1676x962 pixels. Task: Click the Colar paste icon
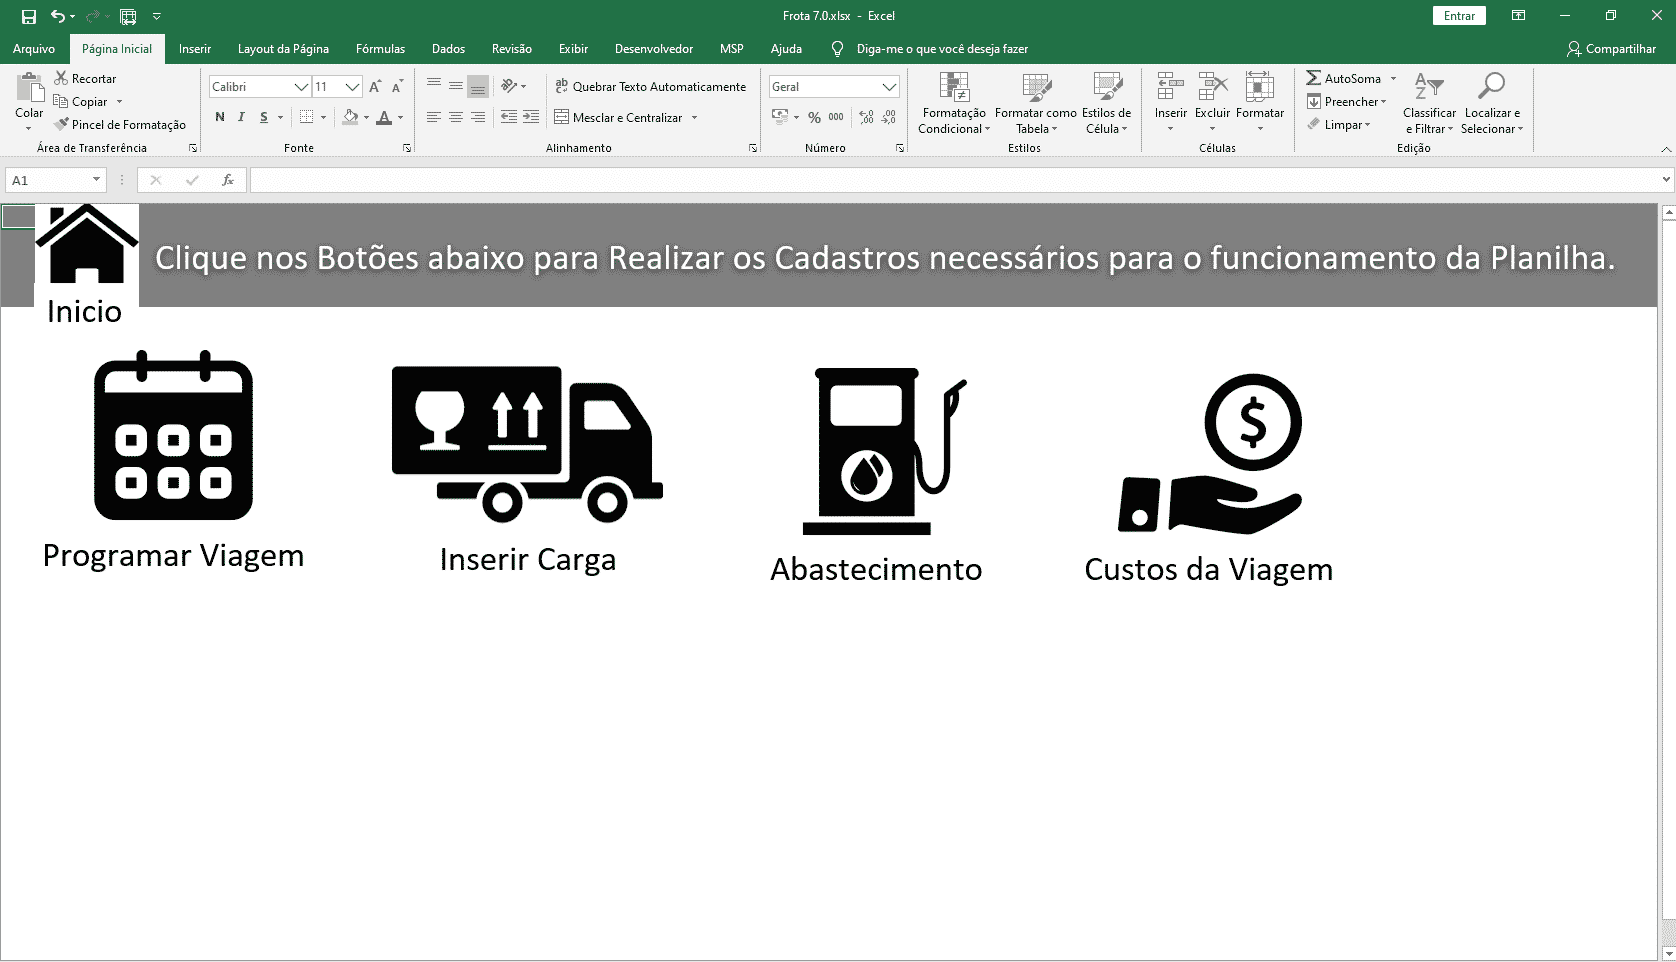pyautogui.click(x=29, y=88)
